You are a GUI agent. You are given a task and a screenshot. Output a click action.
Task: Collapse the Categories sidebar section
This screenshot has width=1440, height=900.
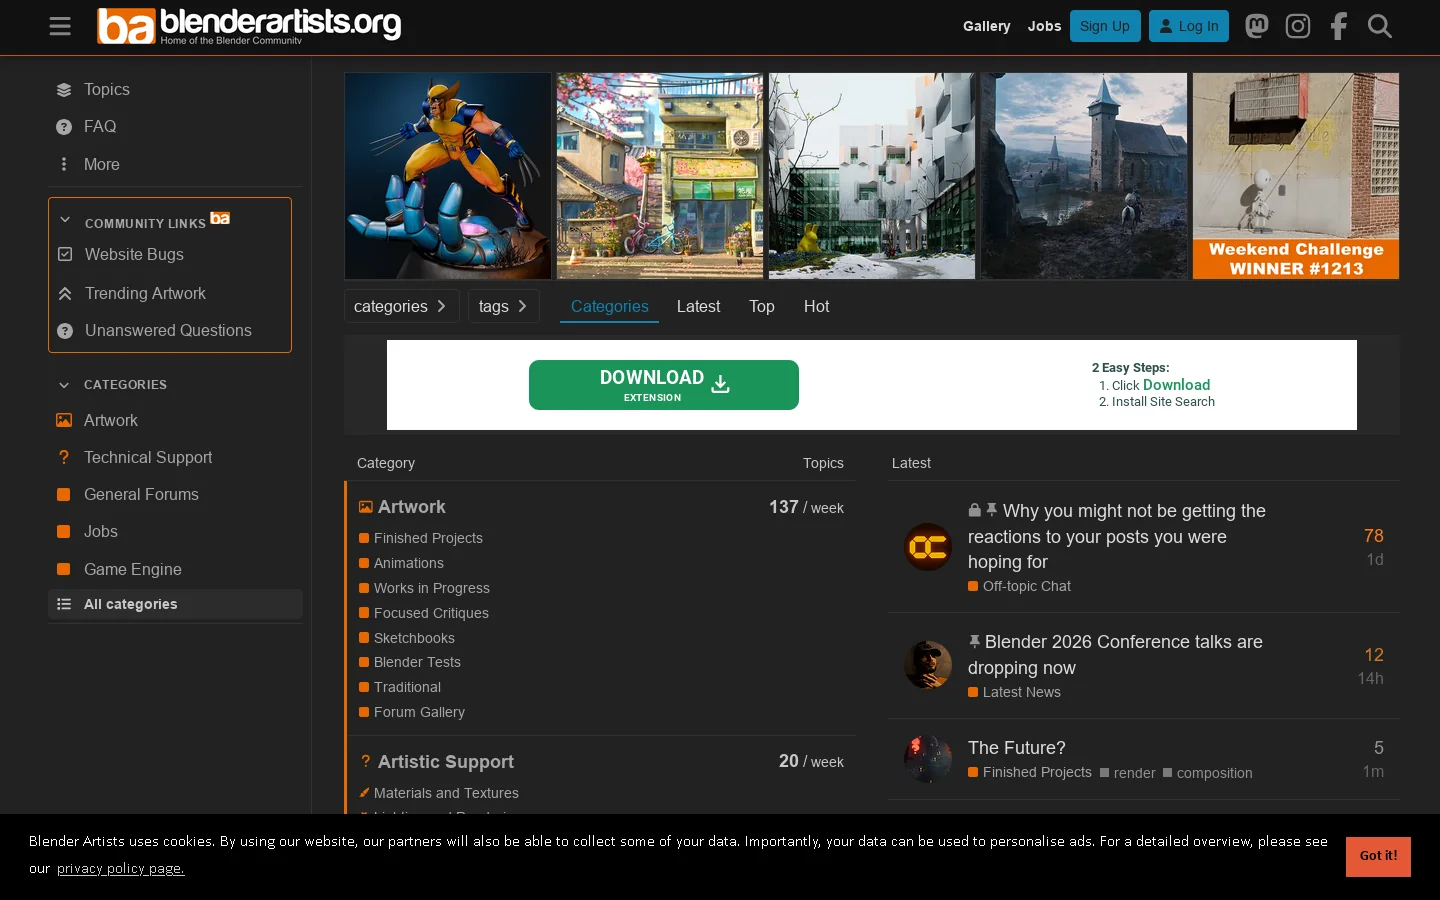[x=64, y=385]
